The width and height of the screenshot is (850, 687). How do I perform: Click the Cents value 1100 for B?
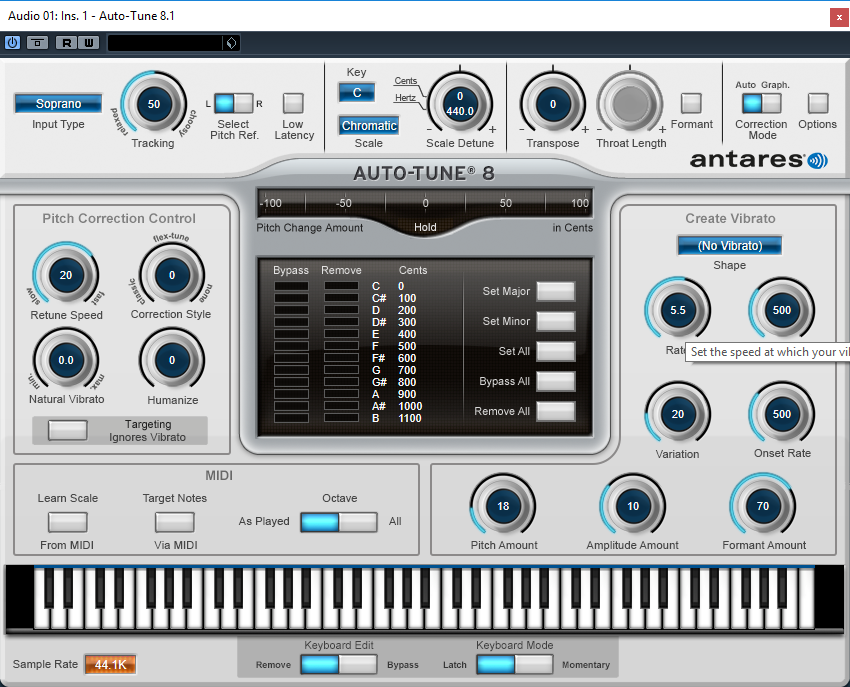(409, 418)
